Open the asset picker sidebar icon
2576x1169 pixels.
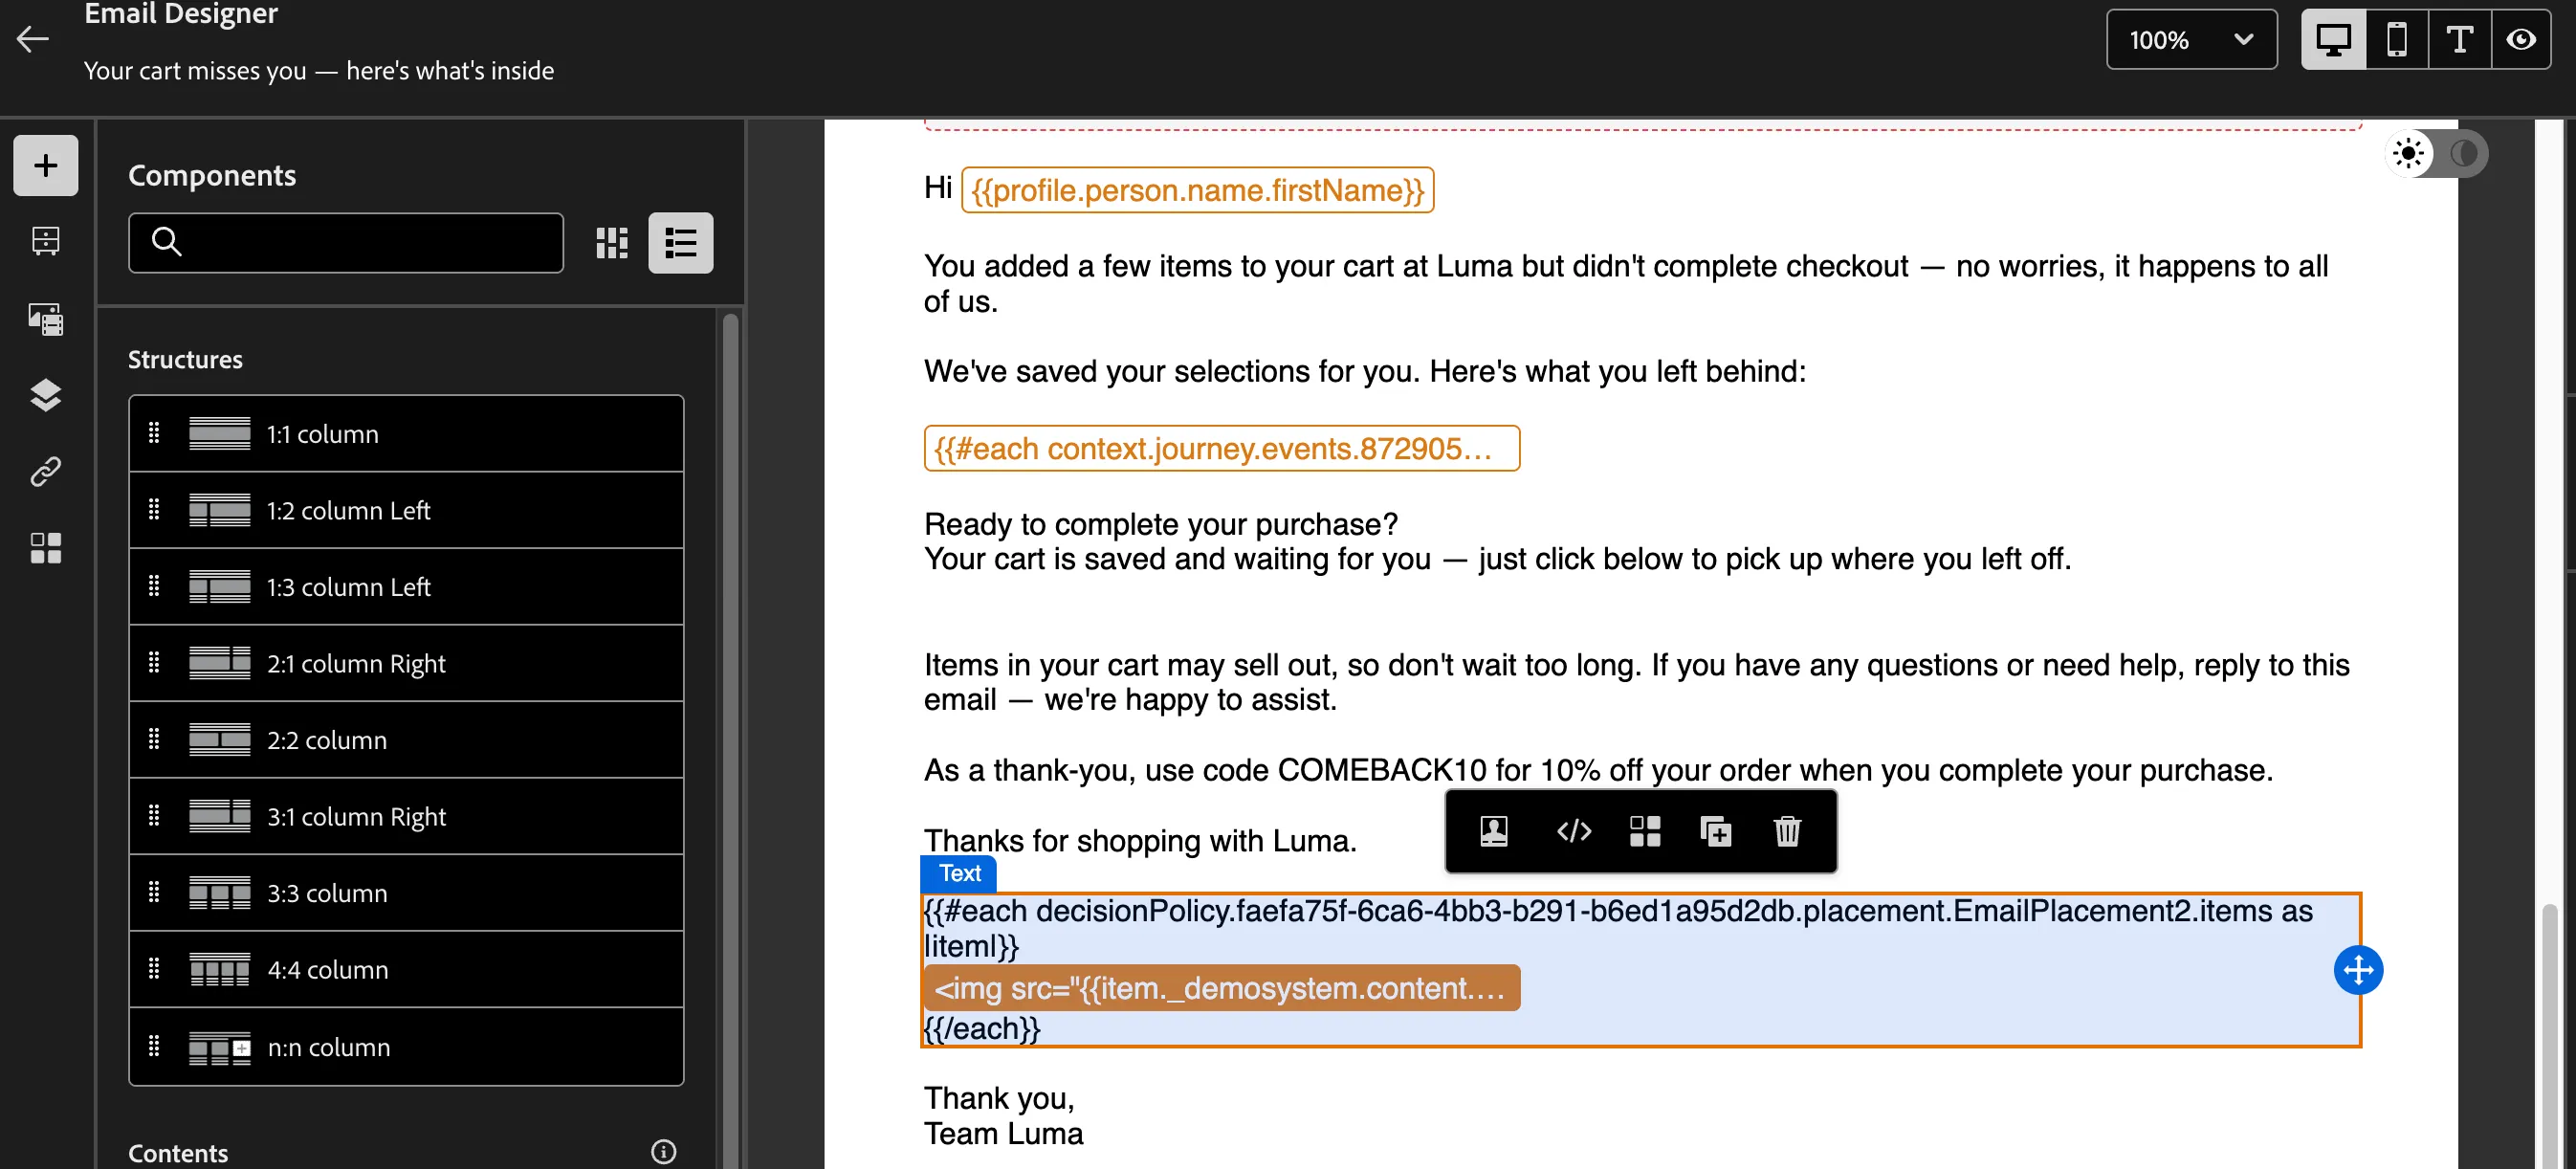point(45,319)
